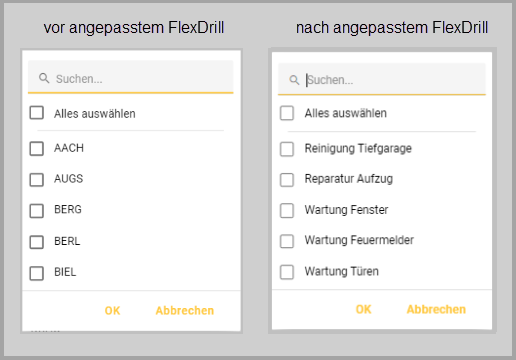Toggle the Wartung Türen checkbox

pyautogui.click(x=287, y=272)
